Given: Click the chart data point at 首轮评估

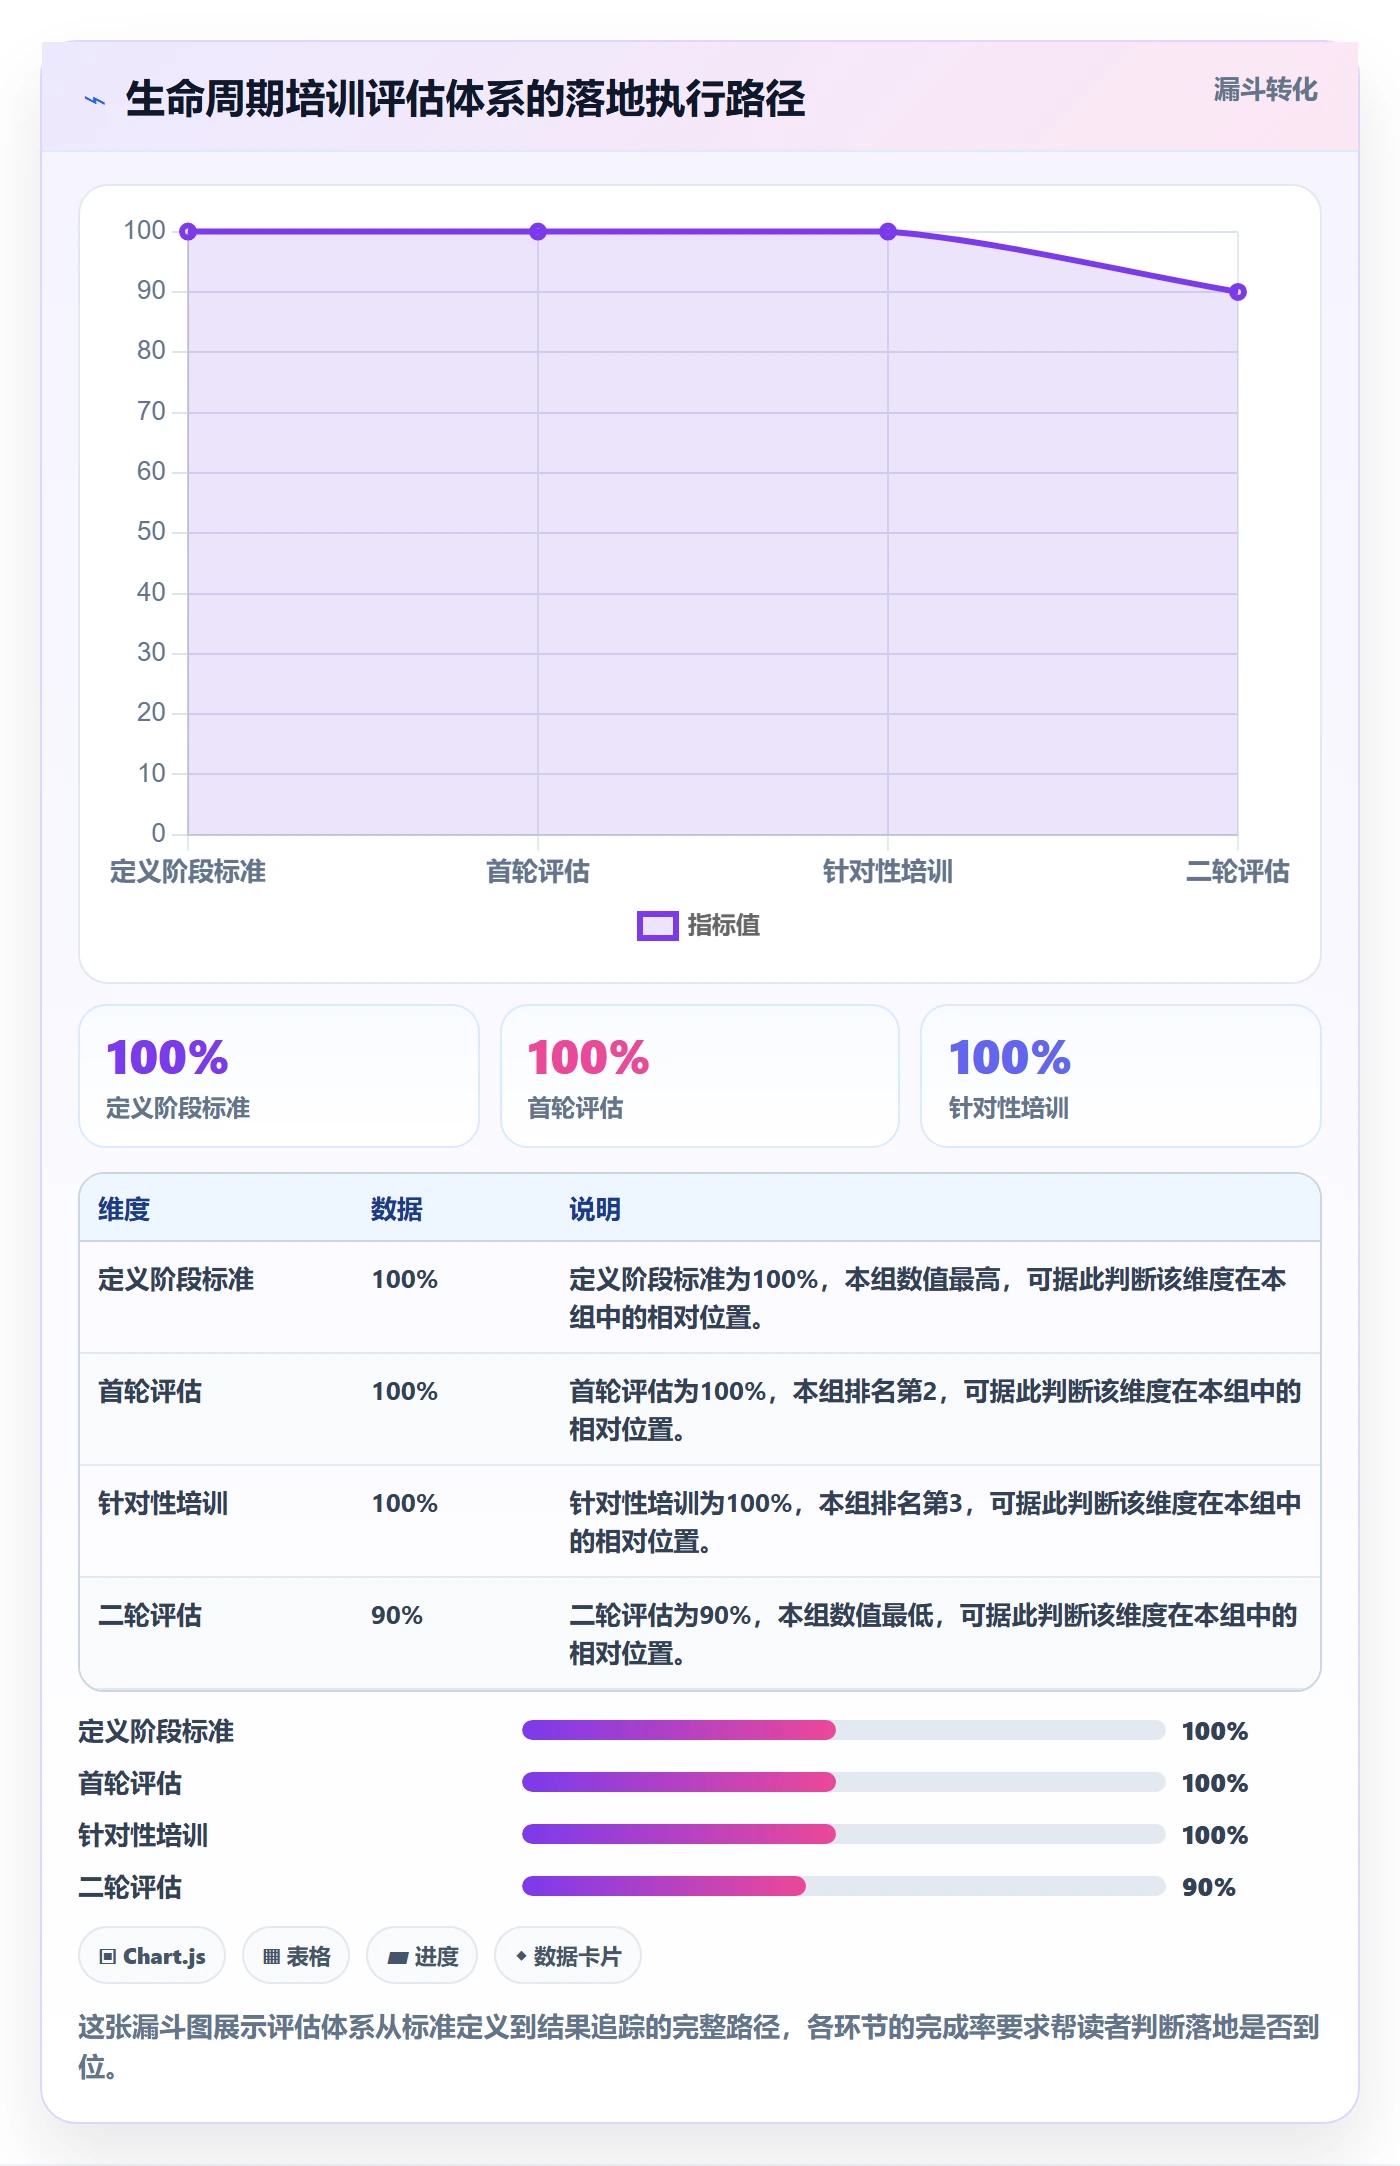Looking at the screenshot, I should [x=538, y=232].
